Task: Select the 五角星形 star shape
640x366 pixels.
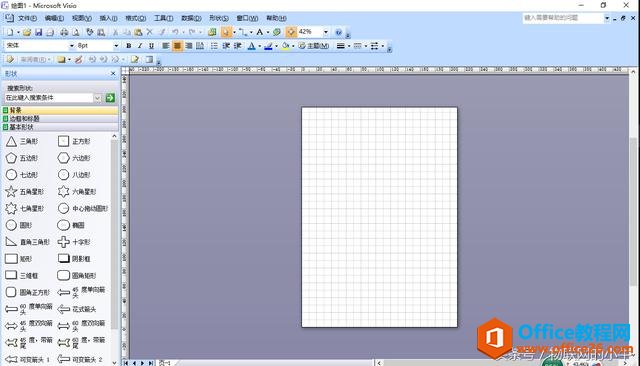Action: [x=24, y=191]
